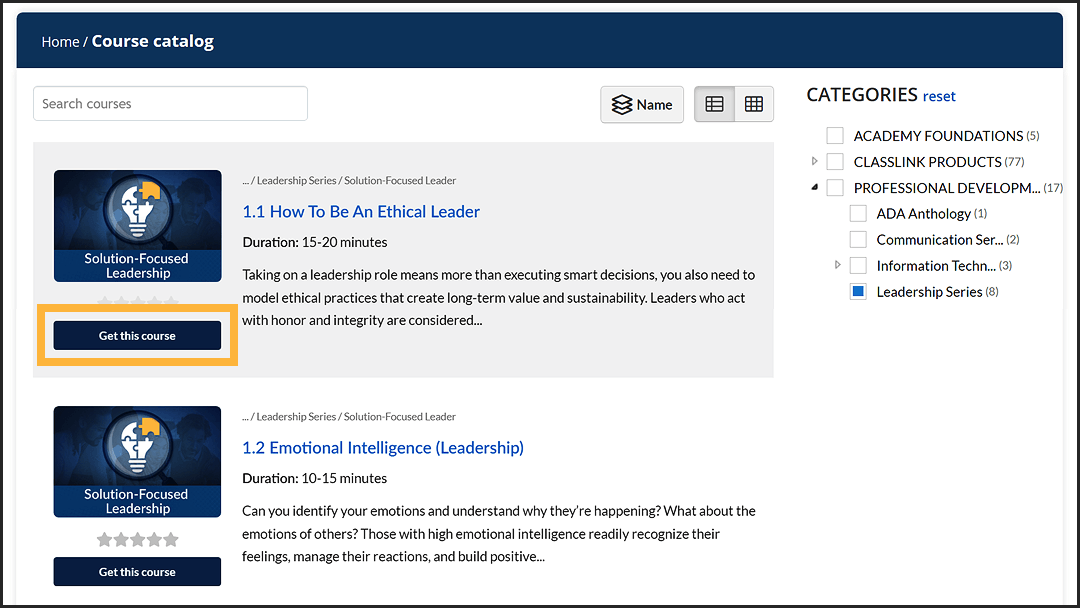The width and height of the screenshot is (1080, 608).
Task: Collapse the PROFESSIONAL DEVELOPMENT category
Action: point(815,187)
